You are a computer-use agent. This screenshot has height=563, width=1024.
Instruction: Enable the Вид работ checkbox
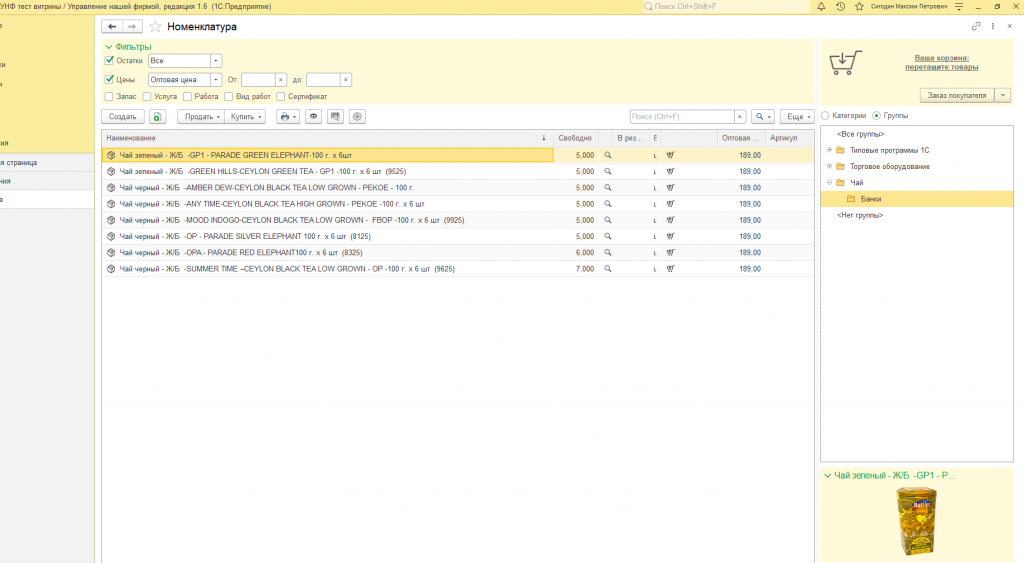click(229, 97)
